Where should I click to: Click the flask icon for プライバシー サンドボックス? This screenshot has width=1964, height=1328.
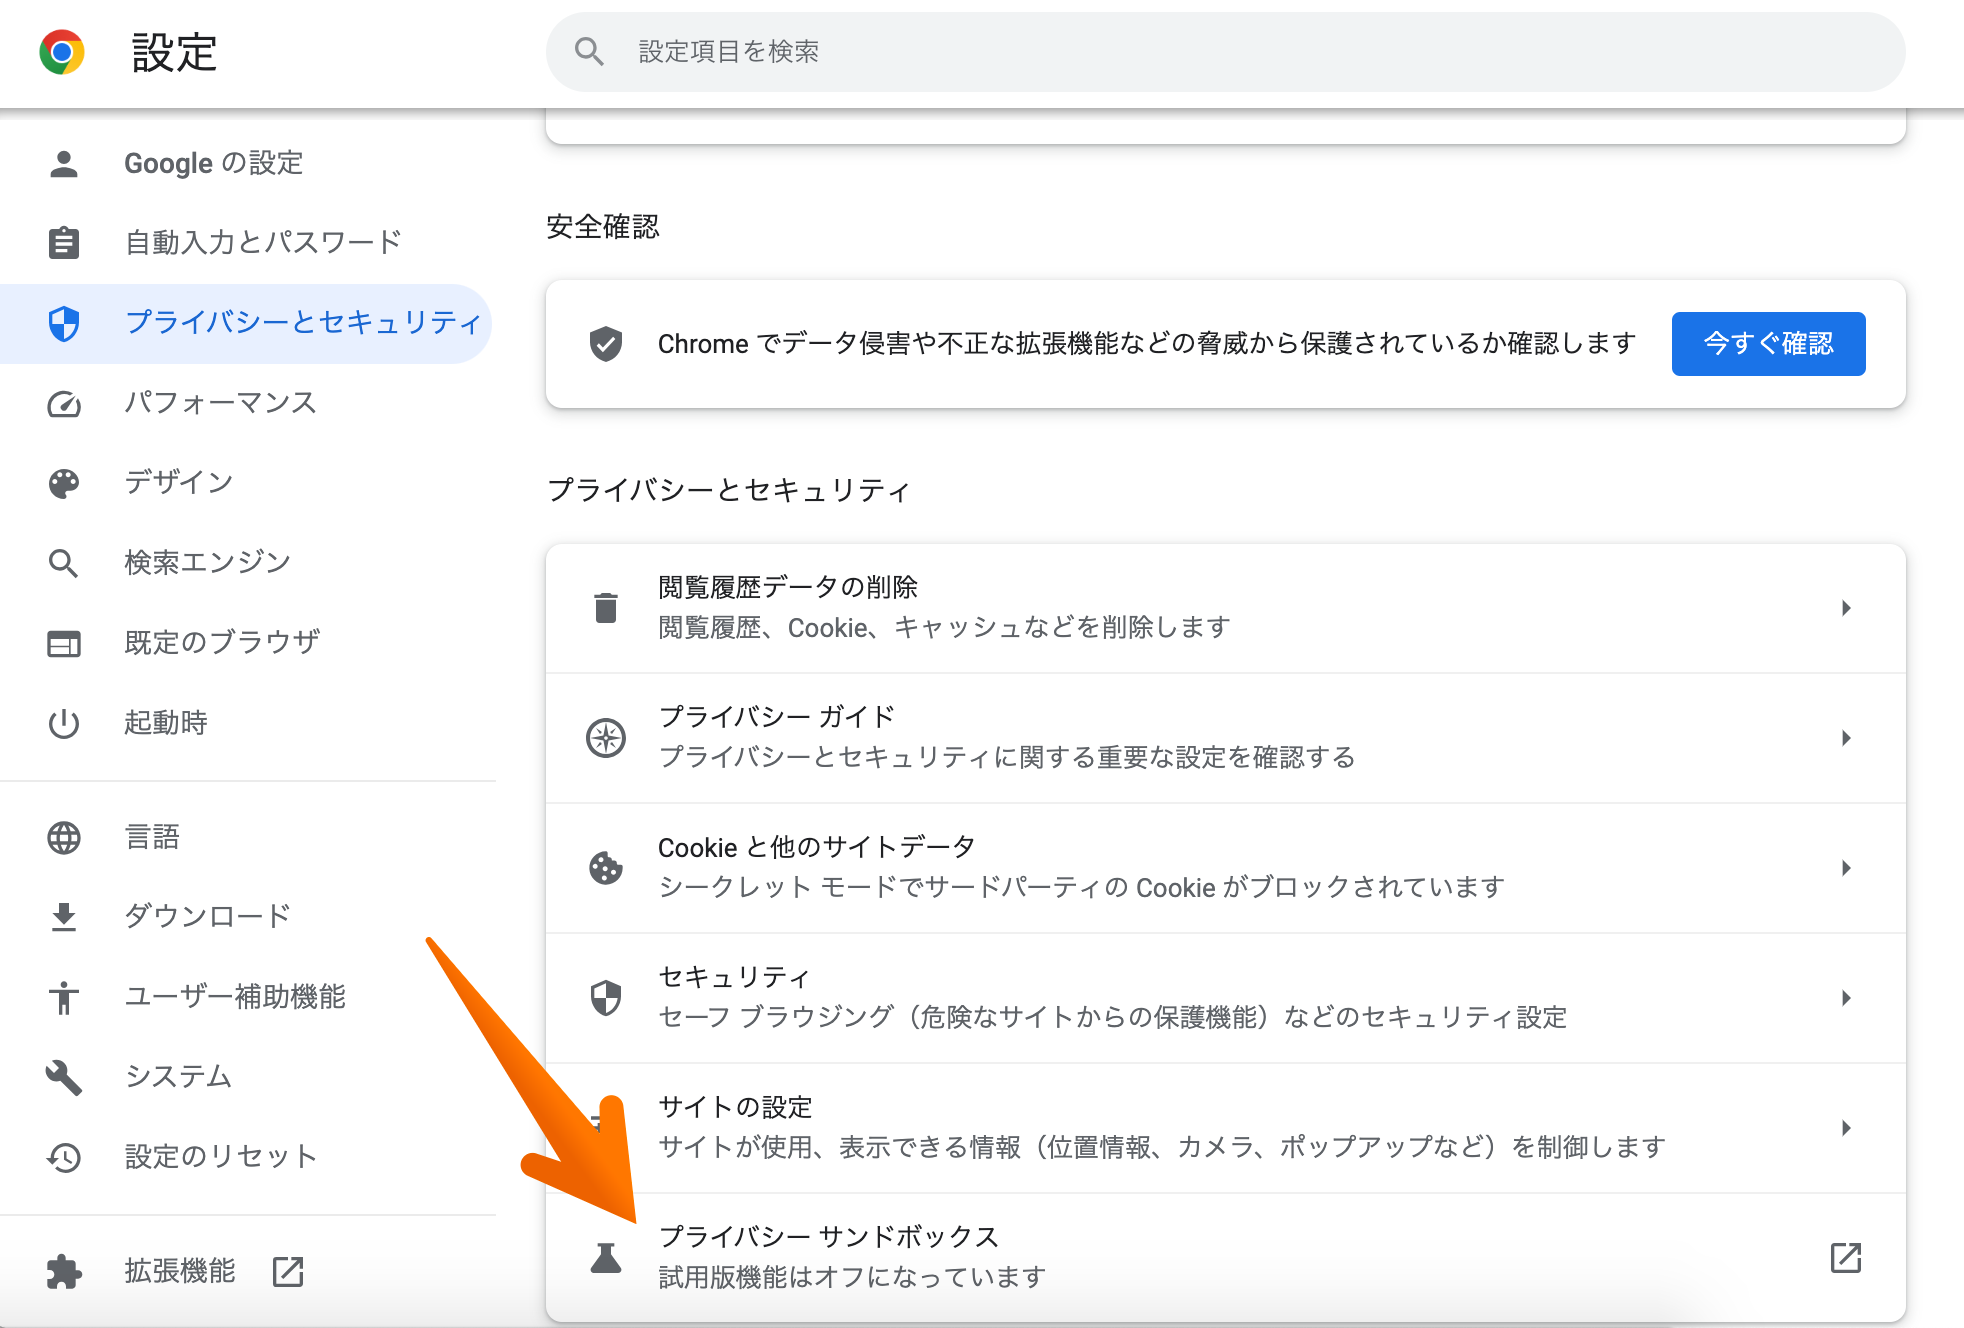(605, 1258)
